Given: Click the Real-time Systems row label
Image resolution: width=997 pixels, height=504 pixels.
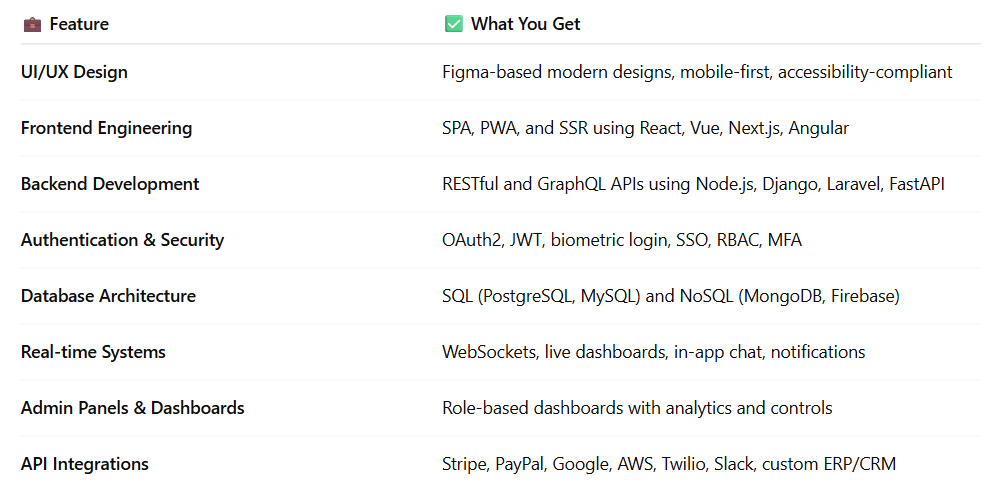Looking at the screenshot, I should [x=93, y=352].
